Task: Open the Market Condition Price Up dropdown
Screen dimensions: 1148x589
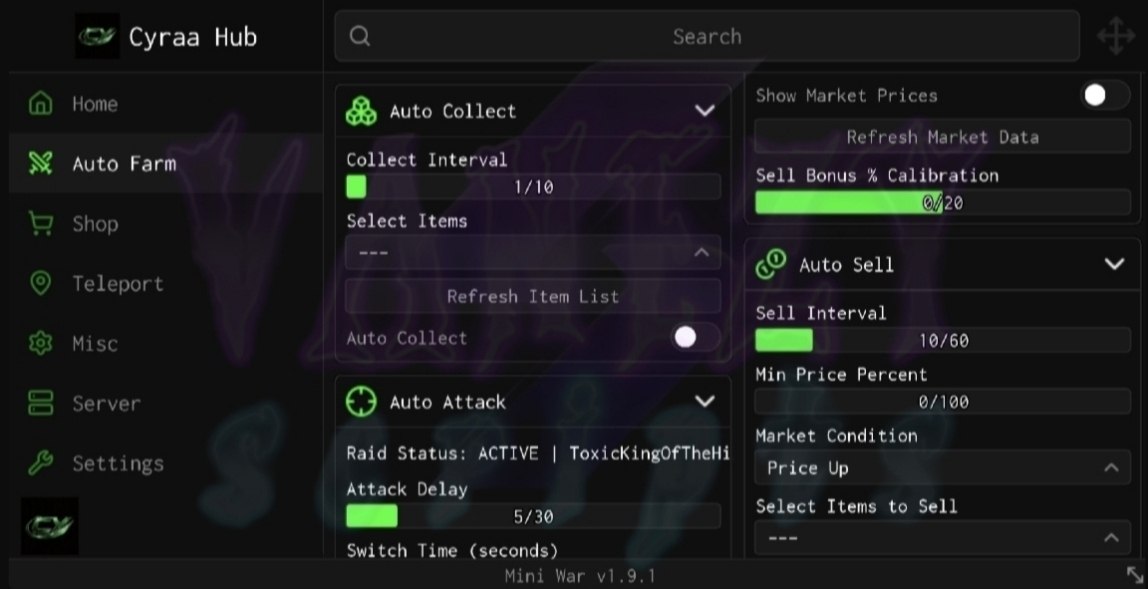Action: [x=942, y=468]
